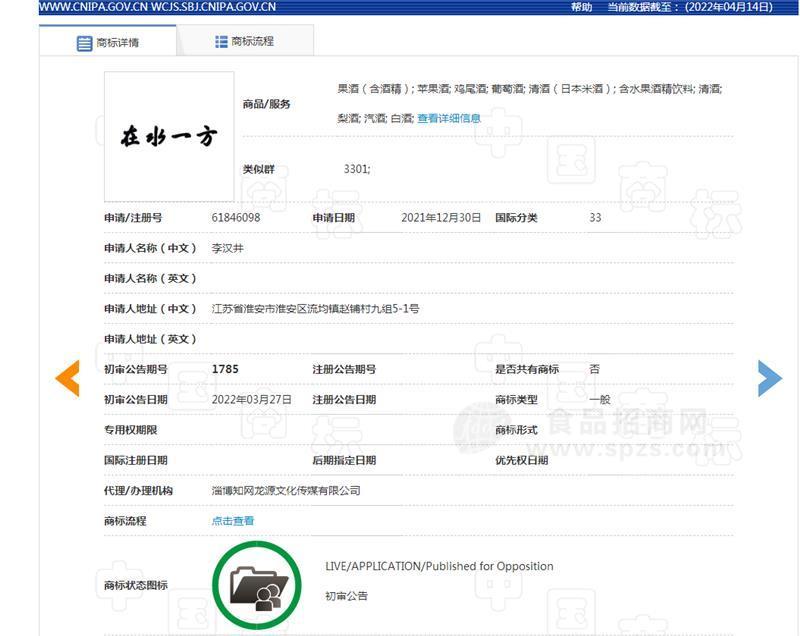The image size is (800, 636).
Task: Select status text LIVE/APPLICATION/Published for Opposition
Action: click(439, 566)
